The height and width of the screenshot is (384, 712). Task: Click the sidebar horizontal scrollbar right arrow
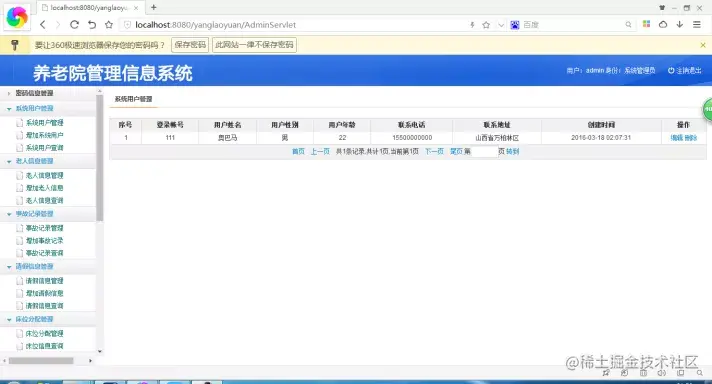(90, 361)
